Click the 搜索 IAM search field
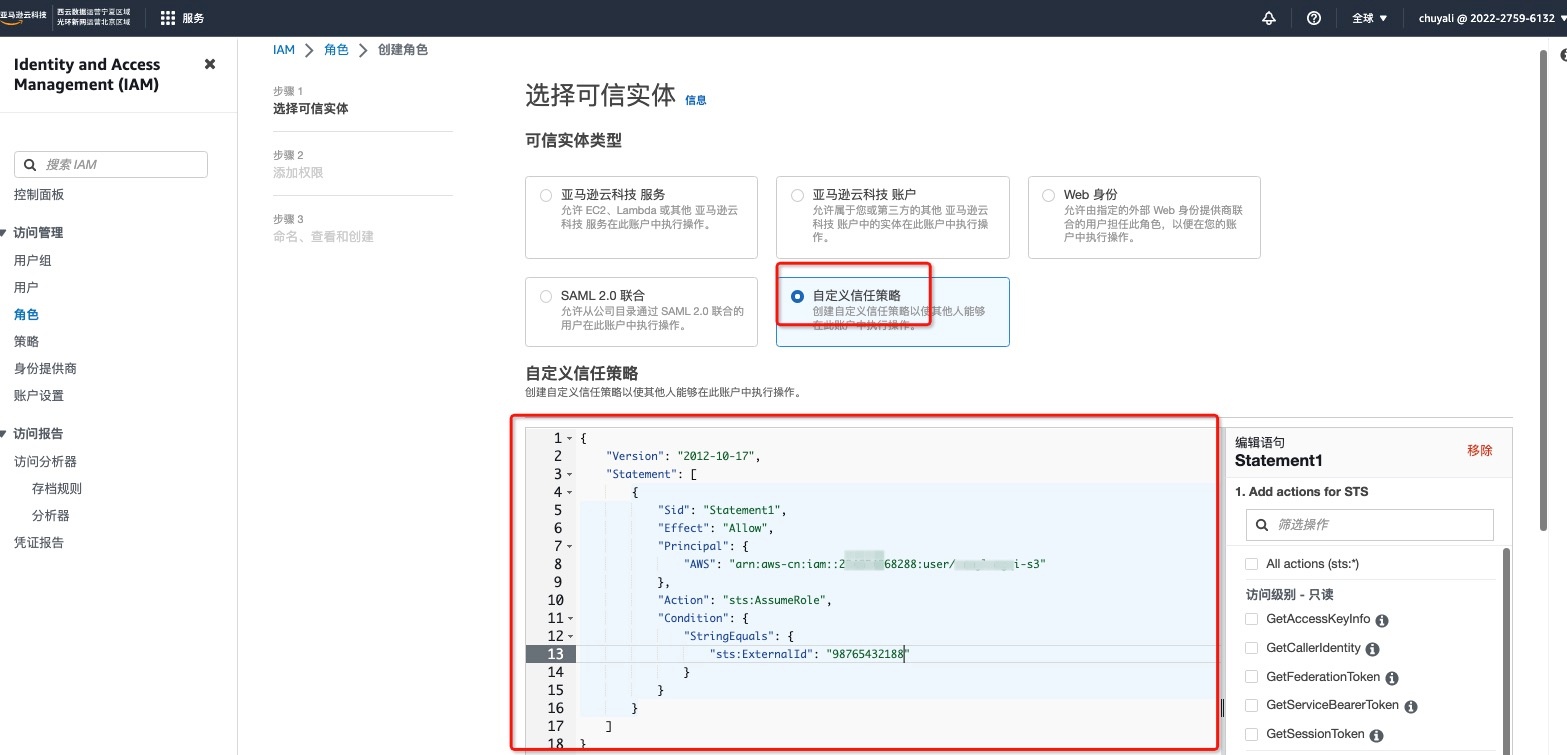1567x755 pixels. coord(111,165)
